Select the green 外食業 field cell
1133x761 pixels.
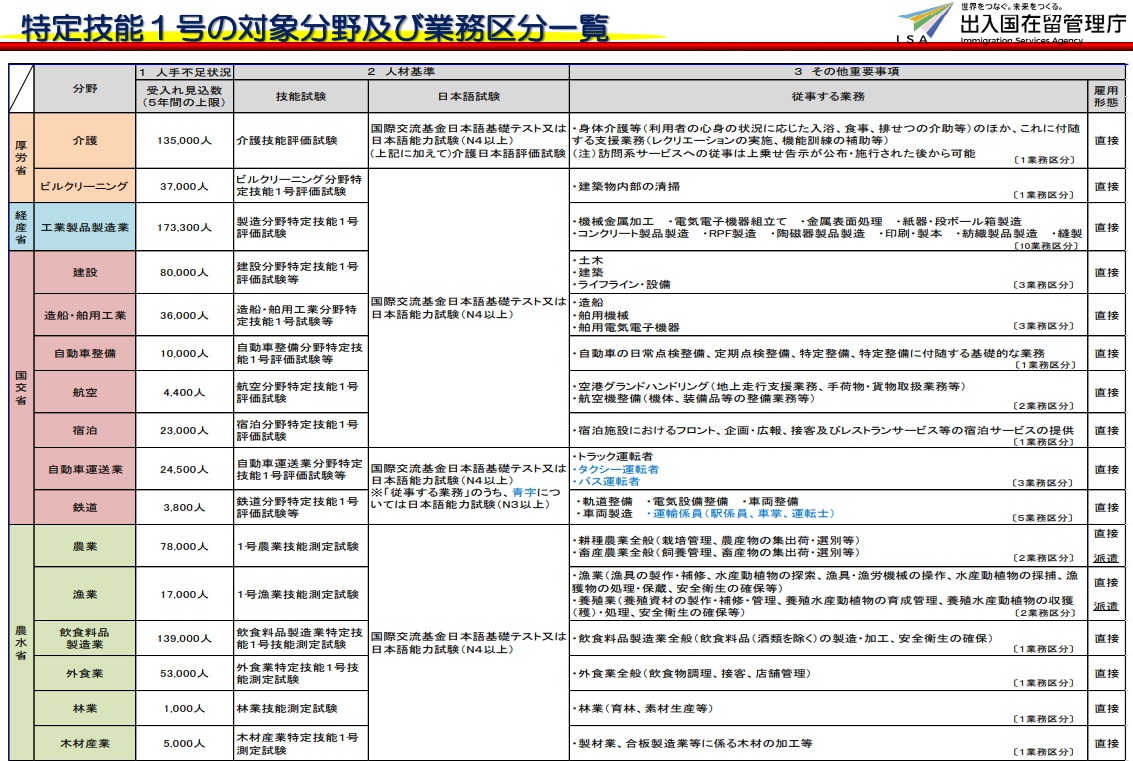[85, 673]
